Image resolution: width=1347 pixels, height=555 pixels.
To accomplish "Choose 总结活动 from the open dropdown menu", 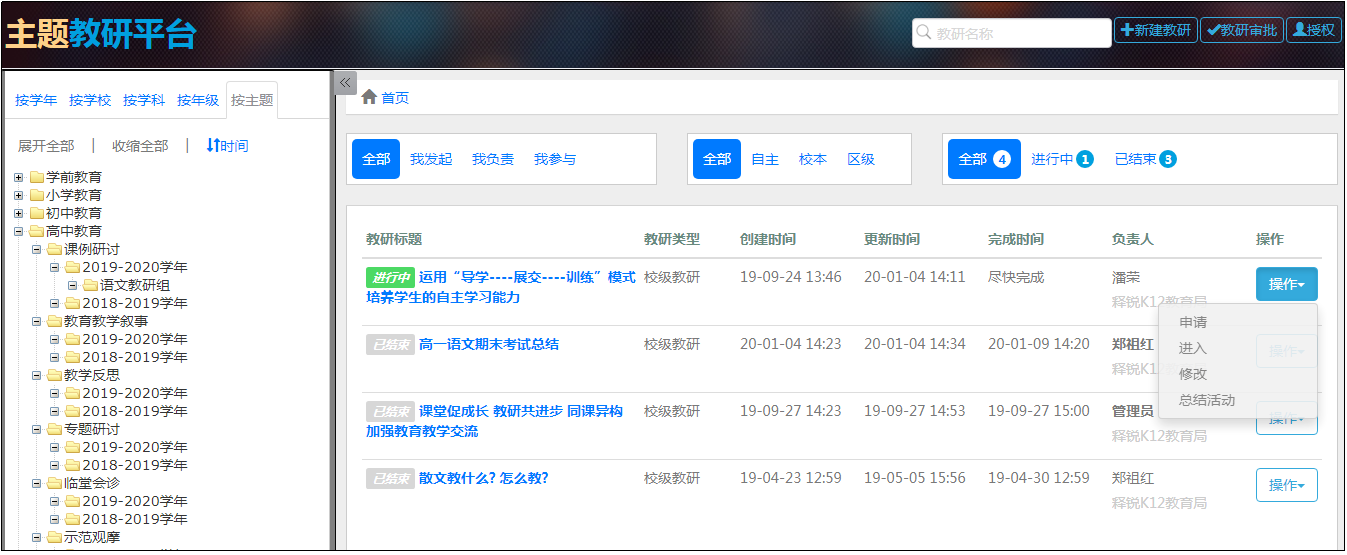I will point(1206,400).
